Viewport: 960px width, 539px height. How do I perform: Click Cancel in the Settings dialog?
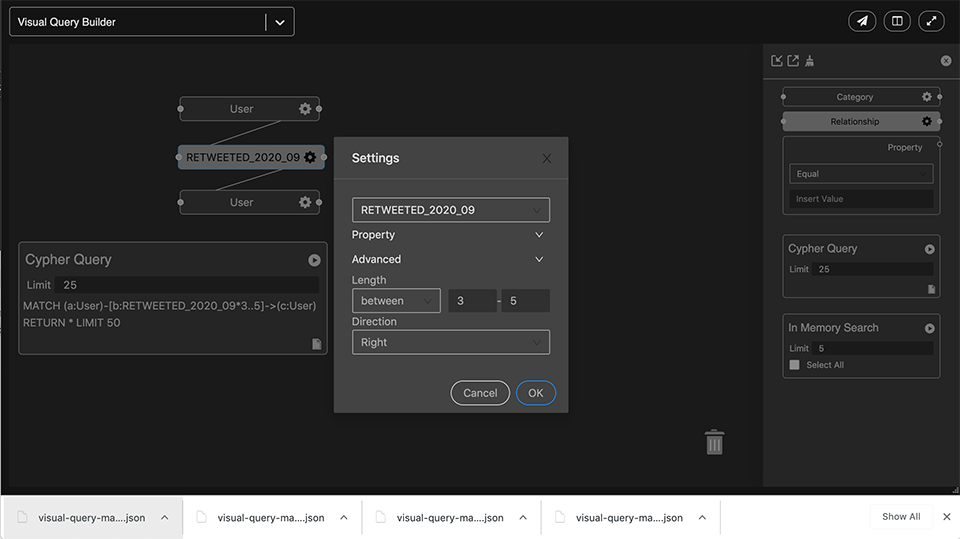pyautogui.click(x=480, y=393)
